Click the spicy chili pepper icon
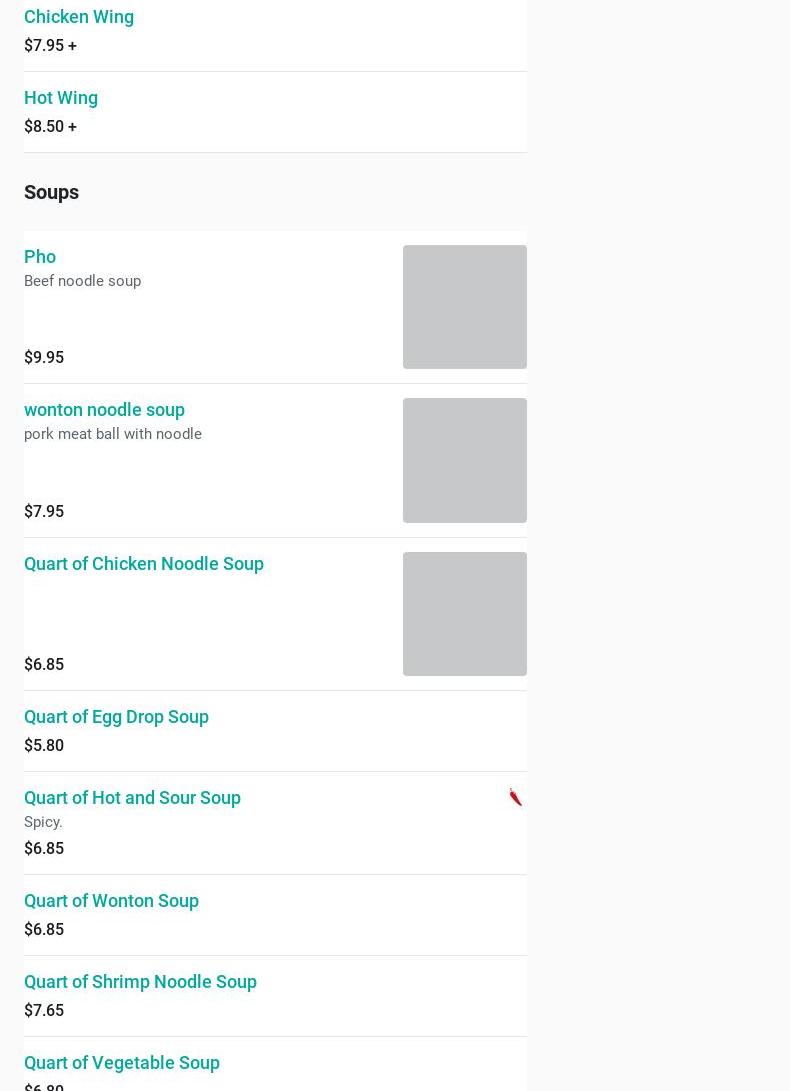 pos(515,797)
